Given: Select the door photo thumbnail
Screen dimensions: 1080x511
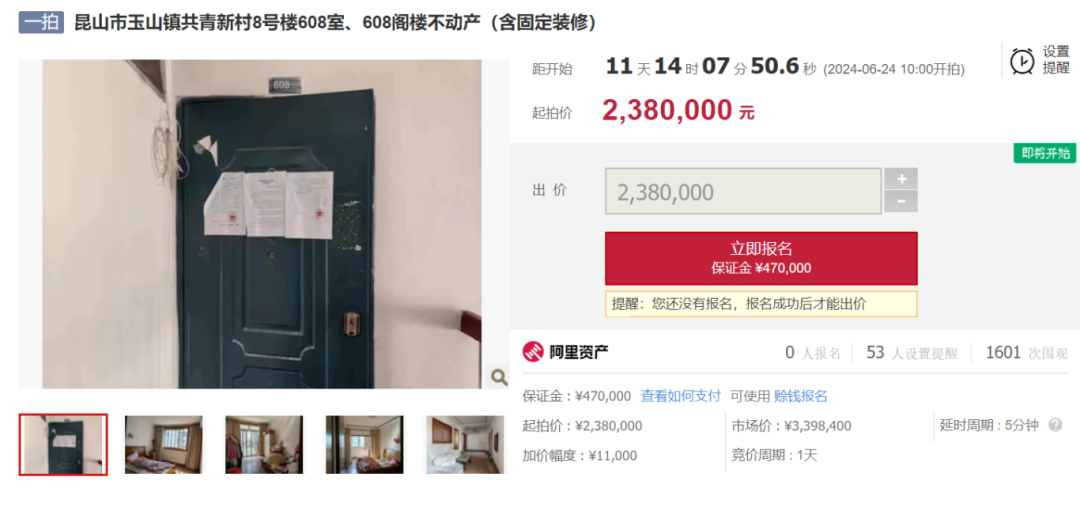Looking at the screenshot, I should pos(63,444).
